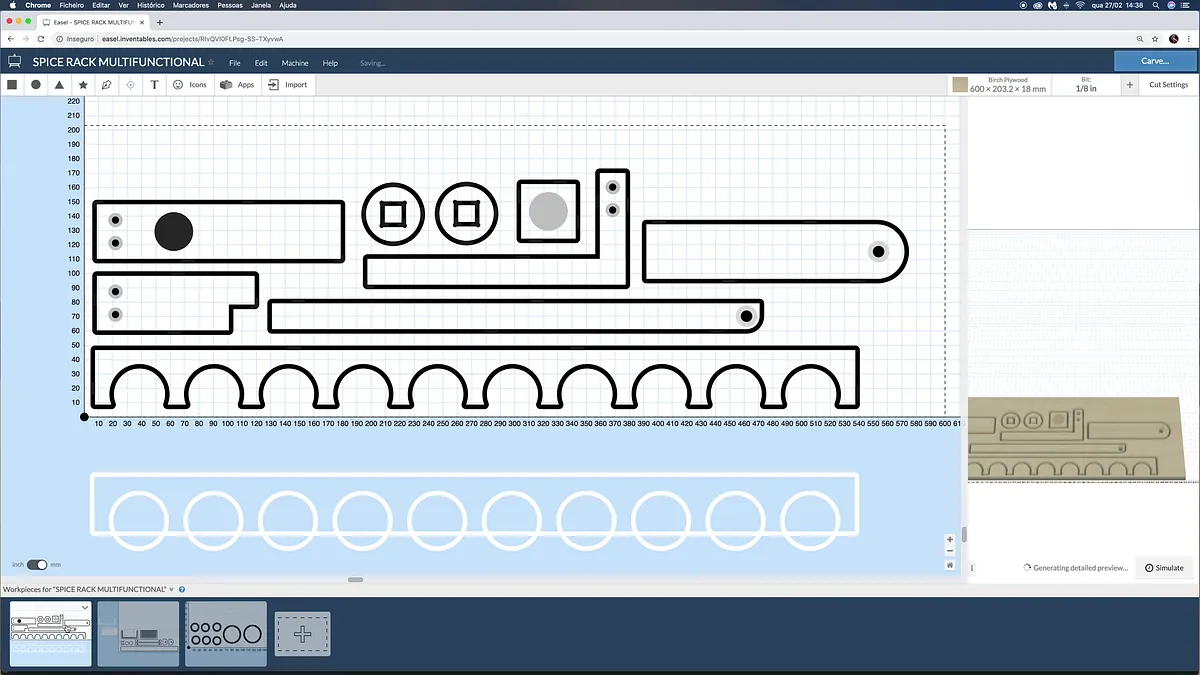Viewport: 1200px width, 675px height.
Task: Click the horizontal panel divider handle
Action: (355, 580)
